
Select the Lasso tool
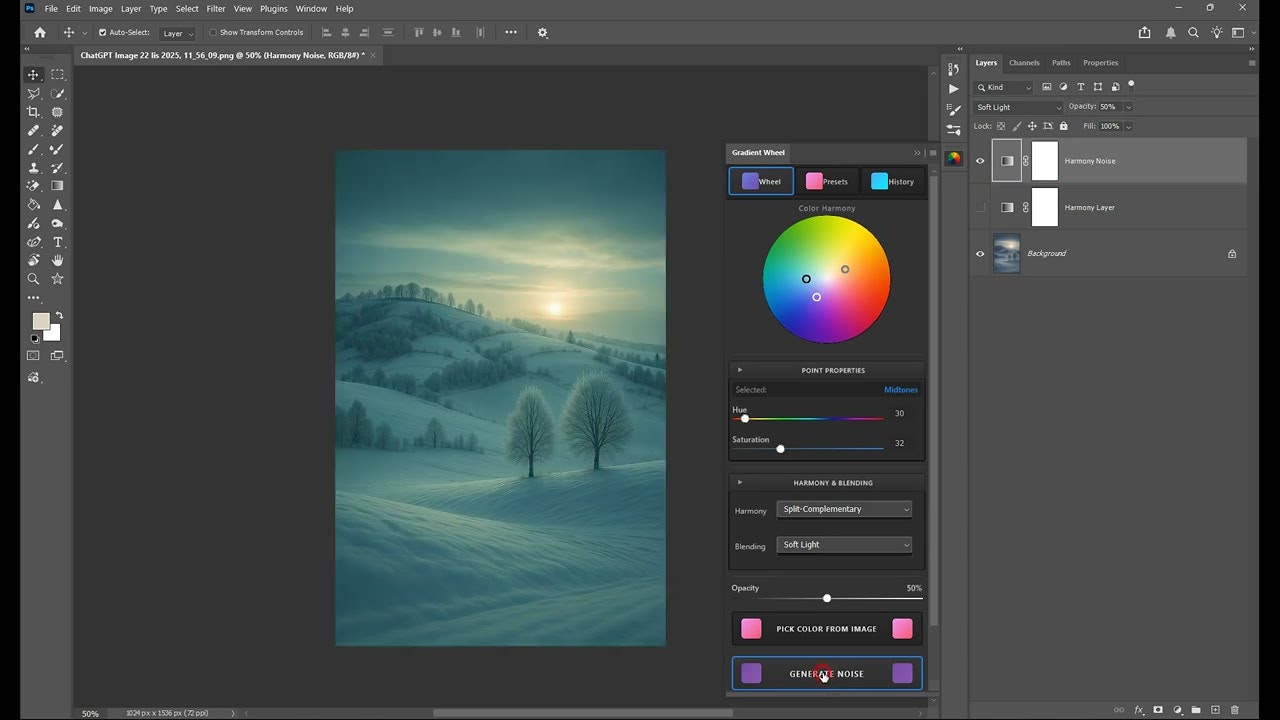[33, 93]
